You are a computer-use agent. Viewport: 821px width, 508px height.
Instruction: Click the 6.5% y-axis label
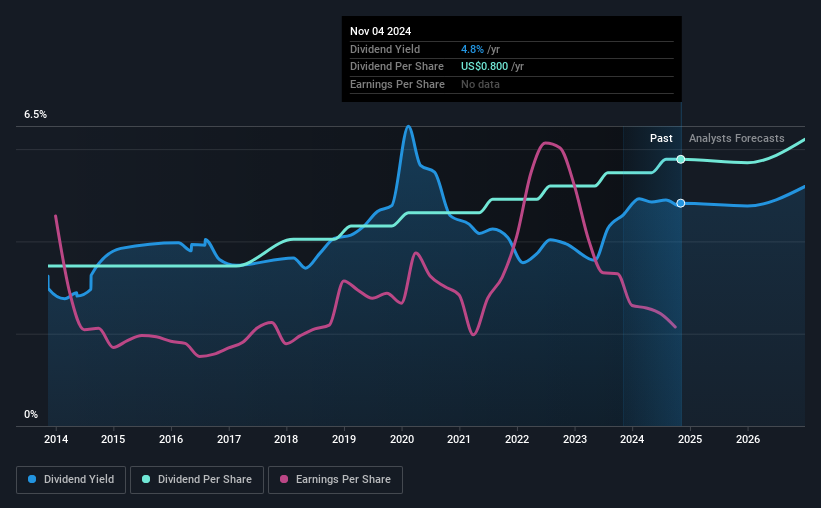click(x=36, y=115)
